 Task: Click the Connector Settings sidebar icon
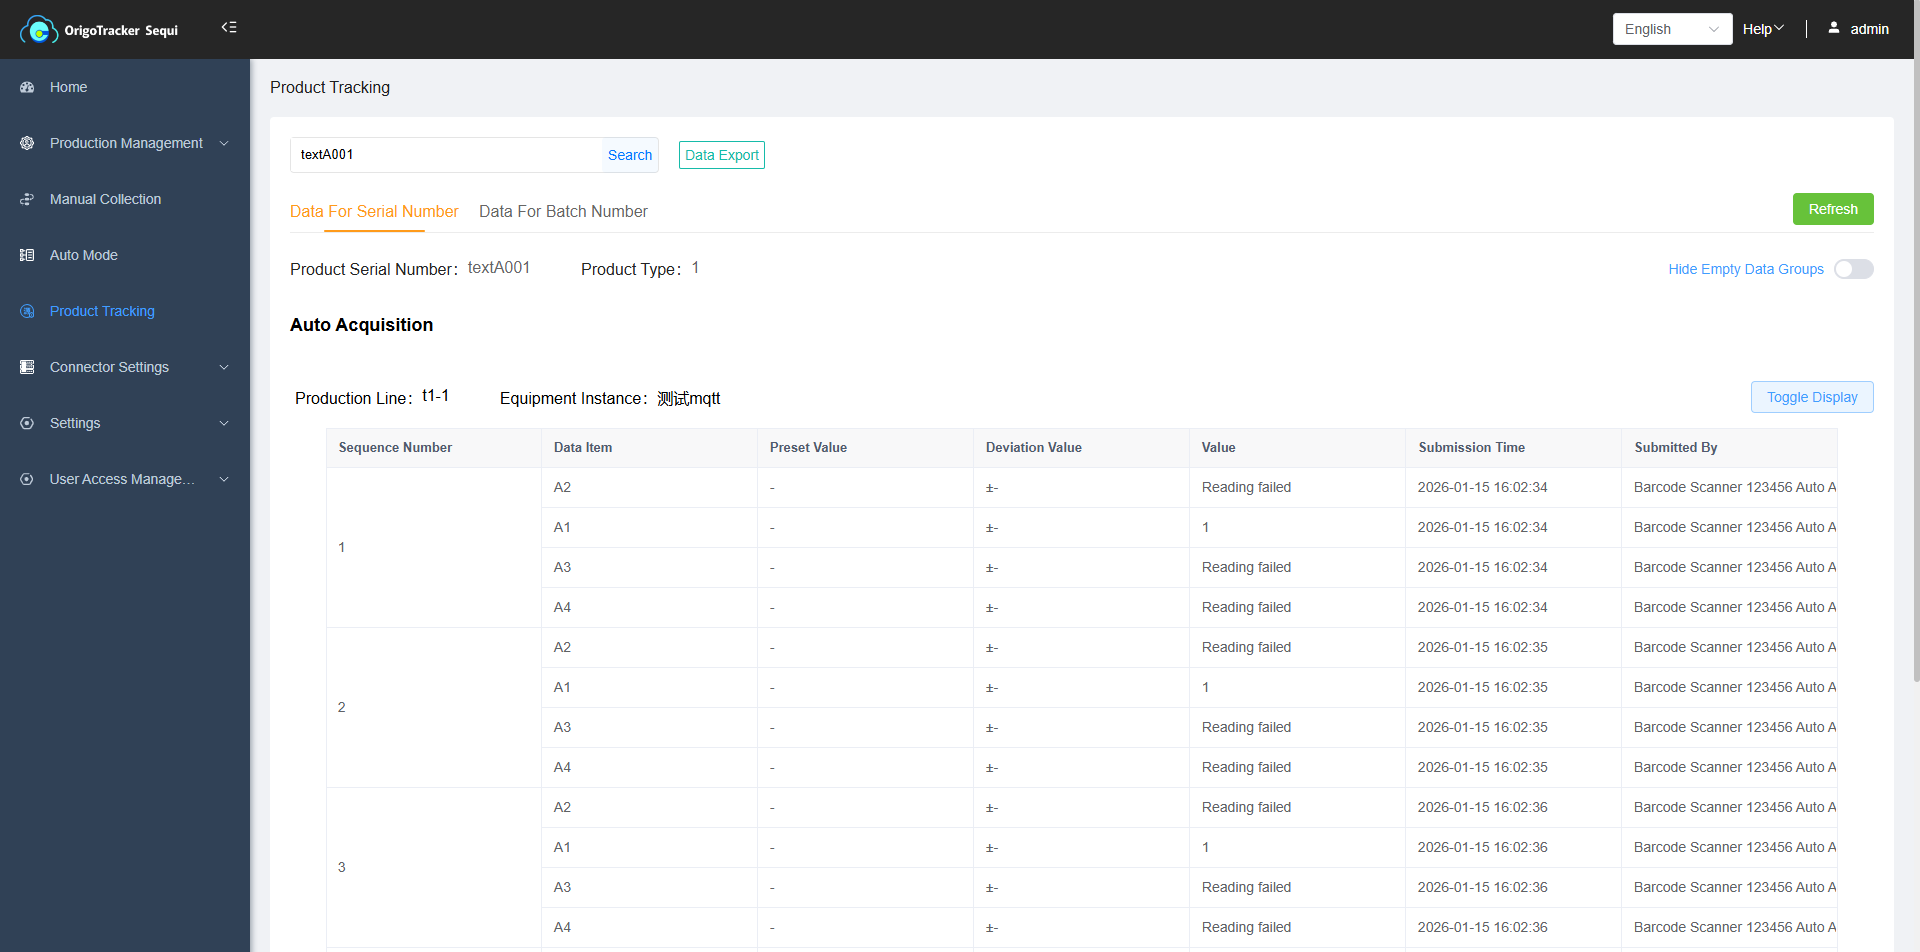tap(27, 368)
